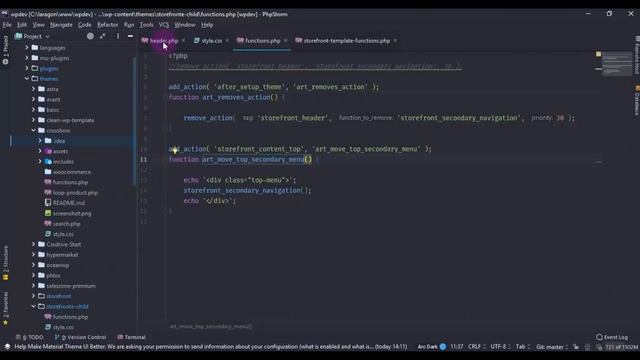Click the README.md file icon

48,203
